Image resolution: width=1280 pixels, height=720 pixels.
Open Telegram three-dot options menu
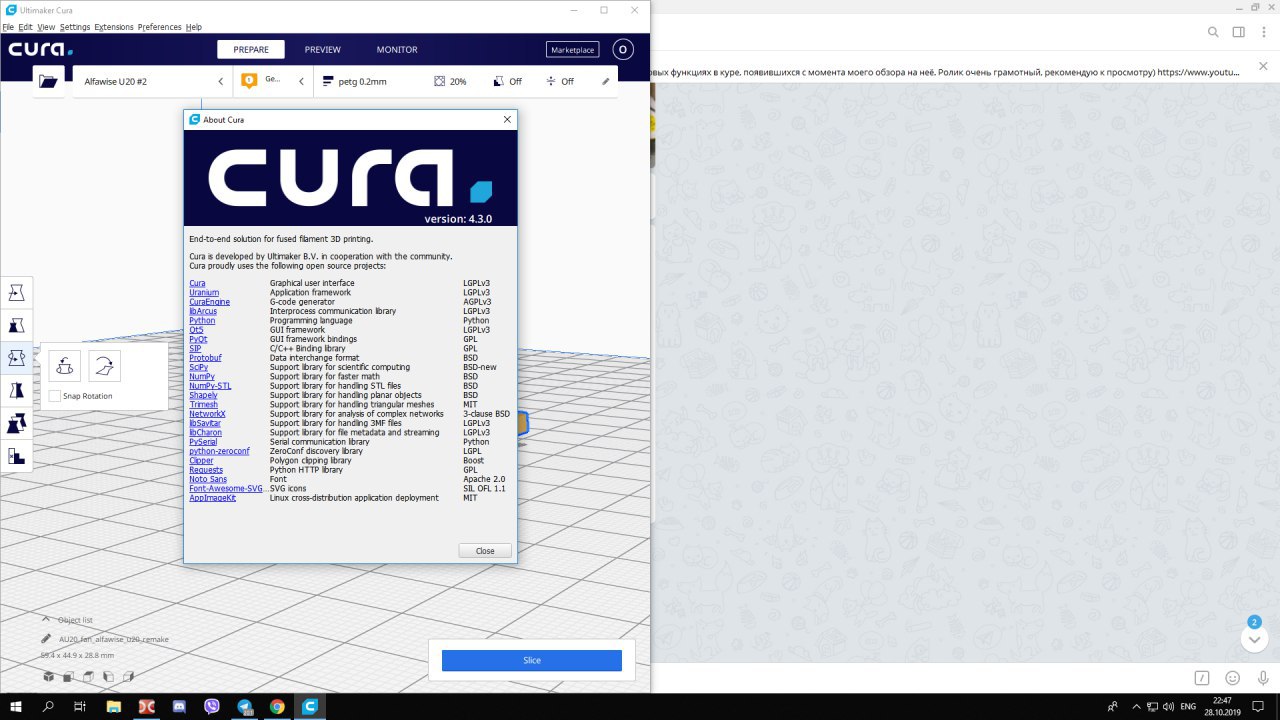pyautogui.click(x=1264, y=32)
